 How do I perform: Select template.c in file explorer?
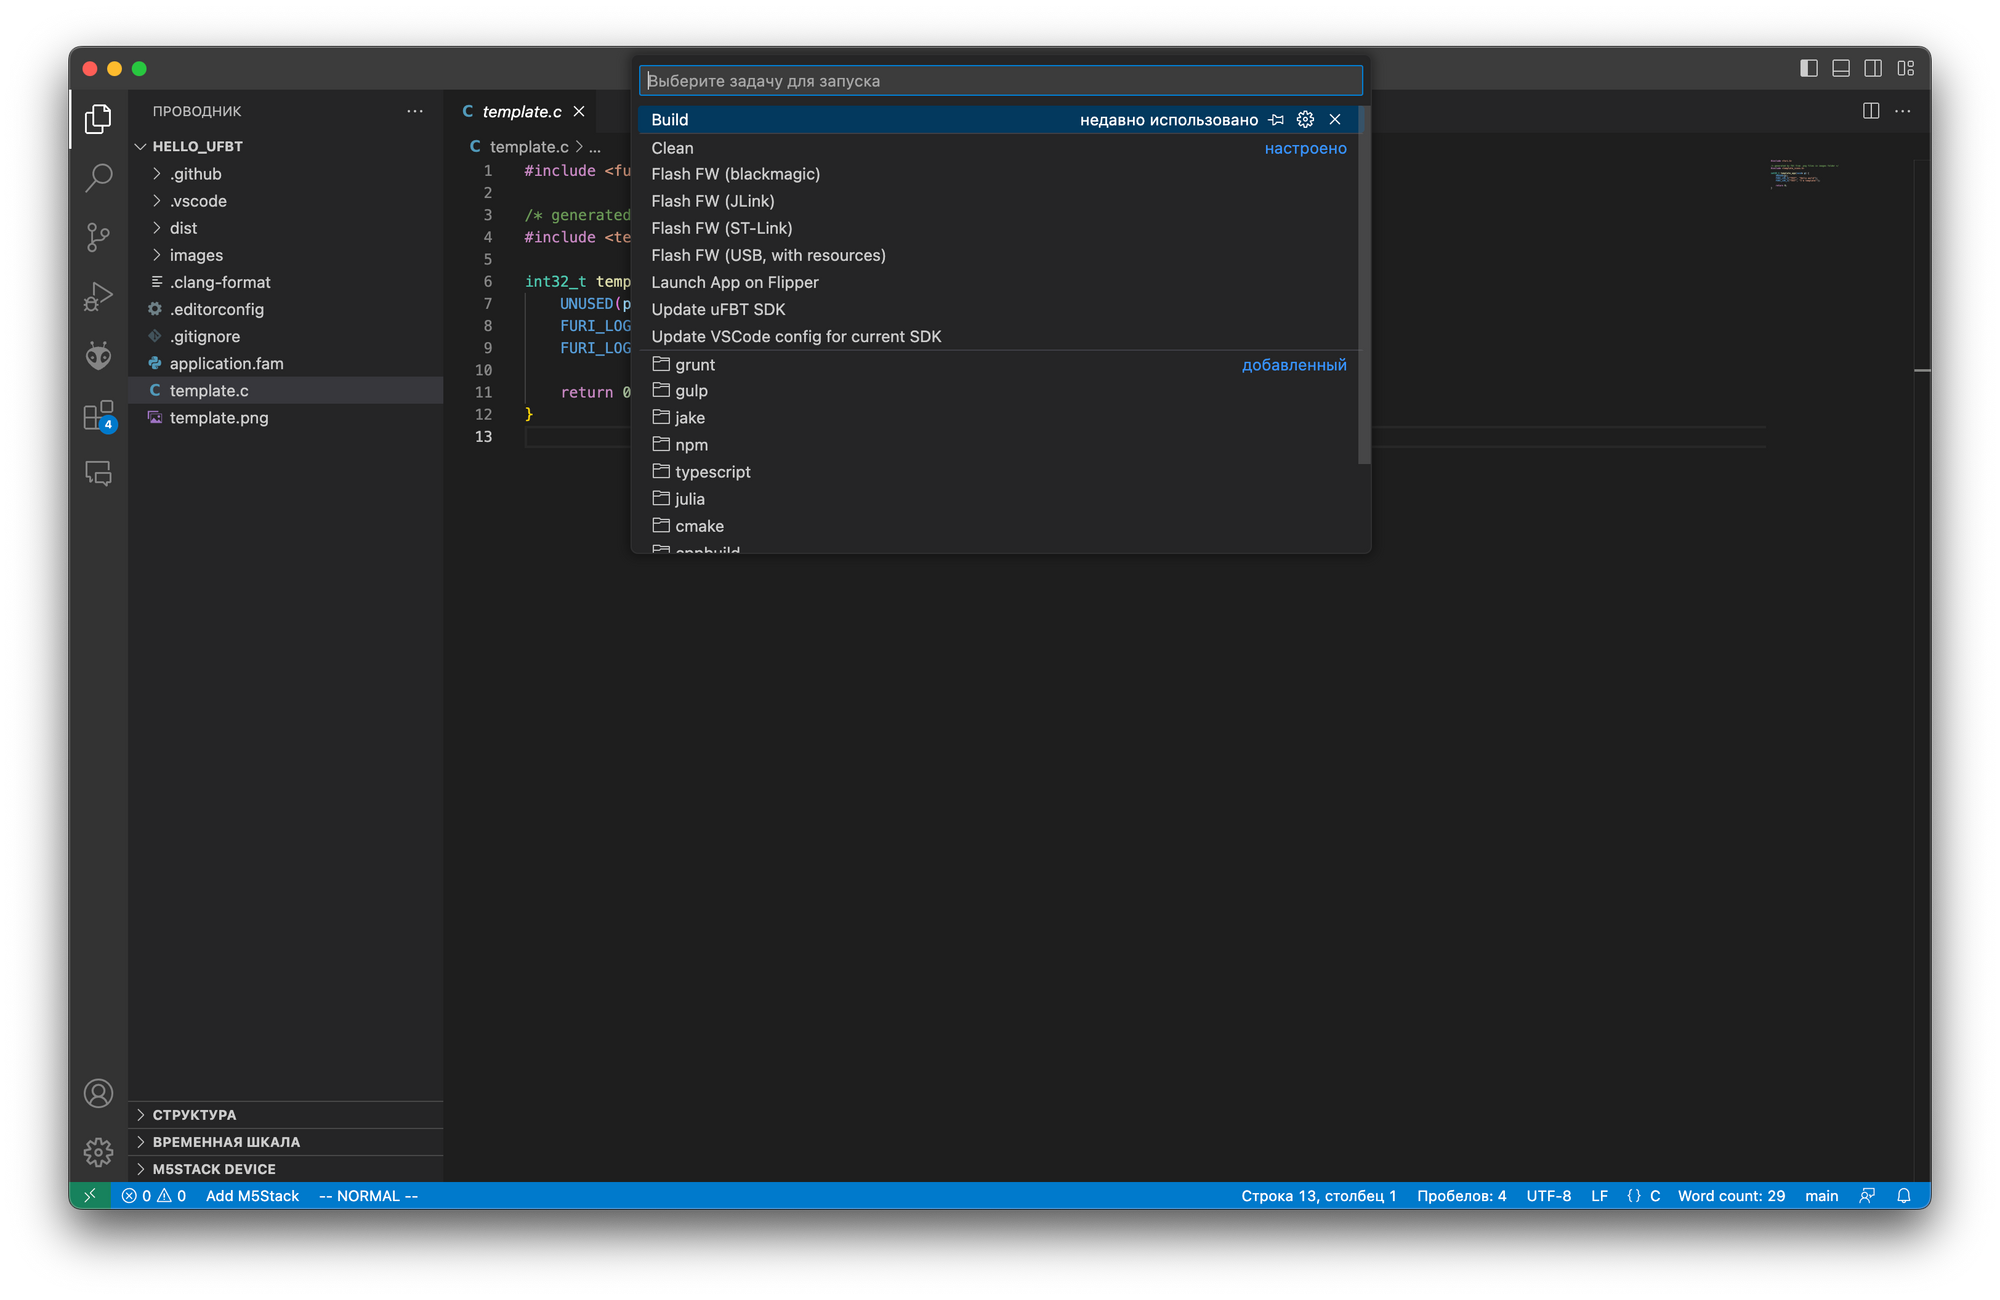coord(286,390)
